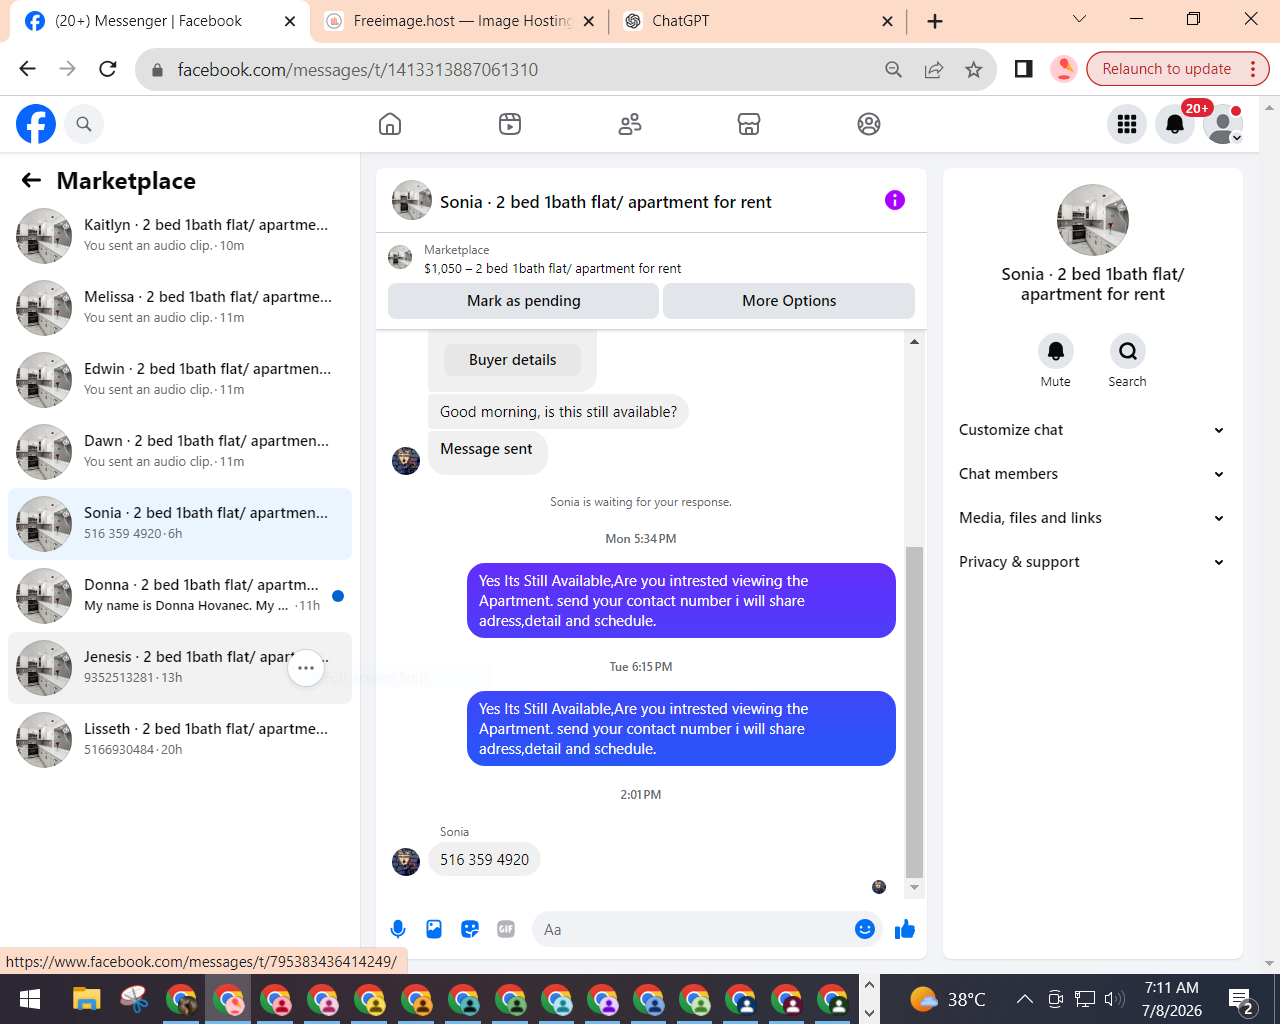Bookmark this page with the star icon

click(x=974, y=69)
